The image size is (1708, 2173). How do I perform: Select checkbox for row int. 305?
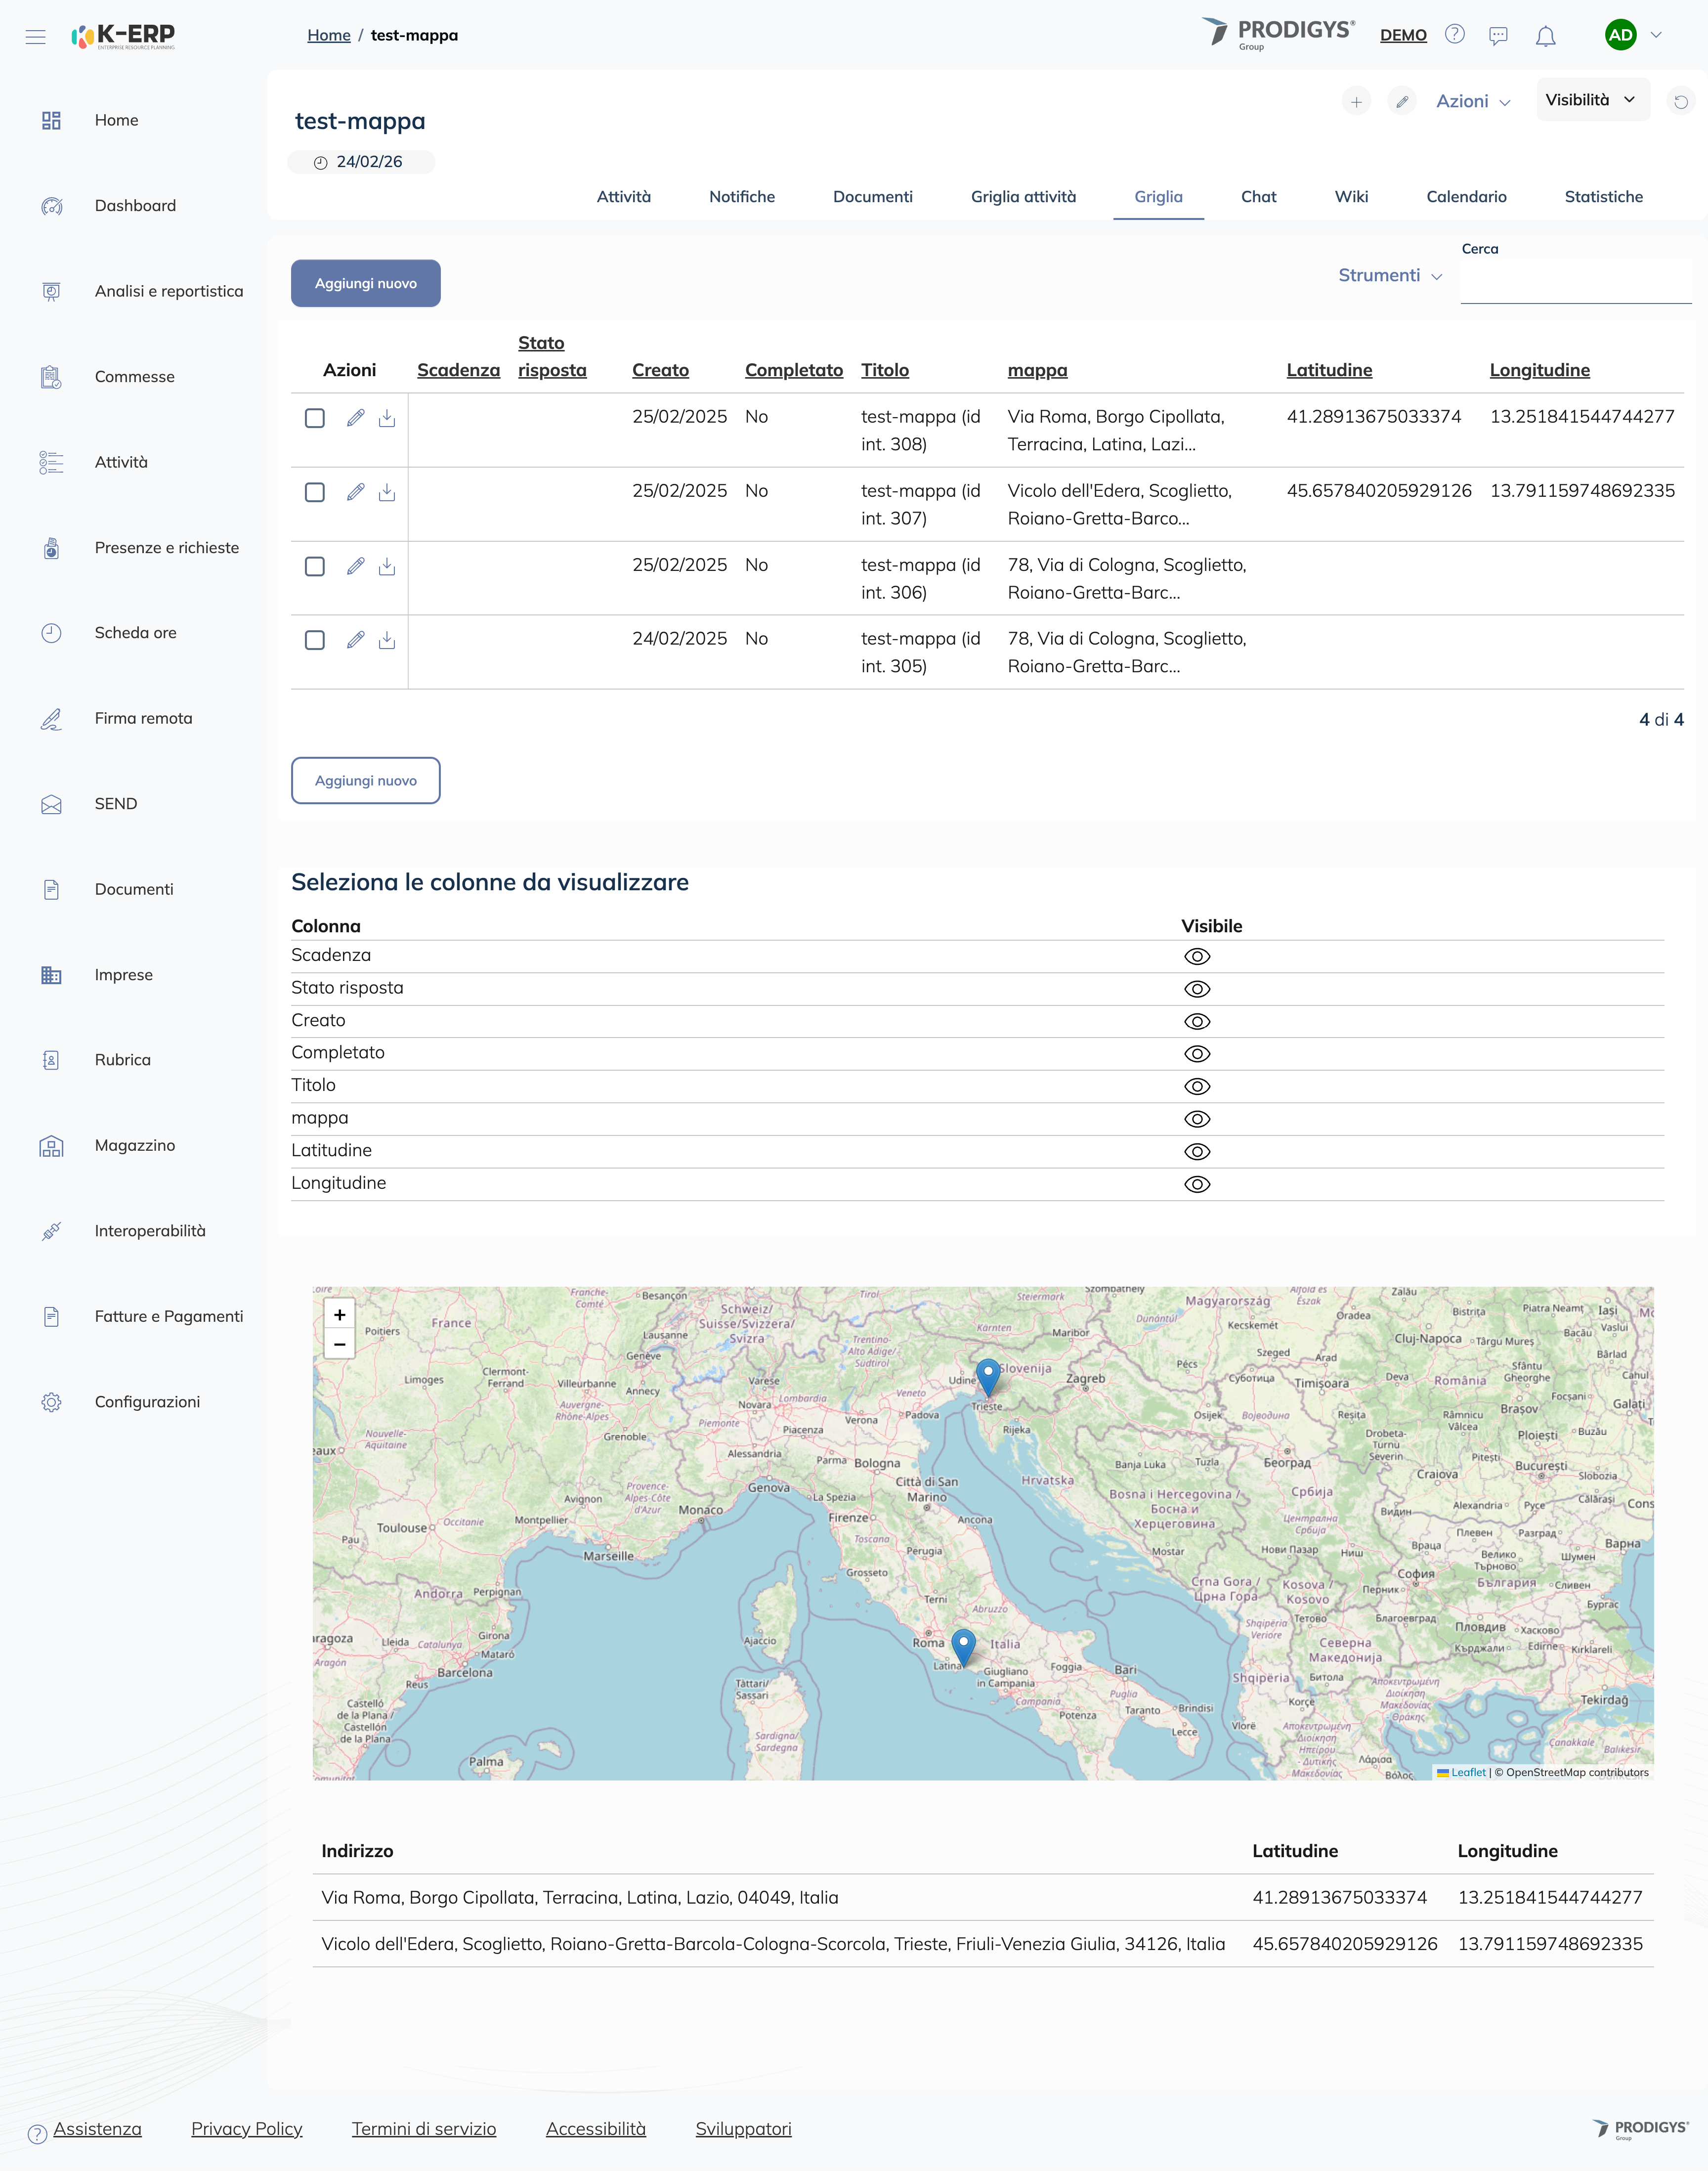click(314, 640)
